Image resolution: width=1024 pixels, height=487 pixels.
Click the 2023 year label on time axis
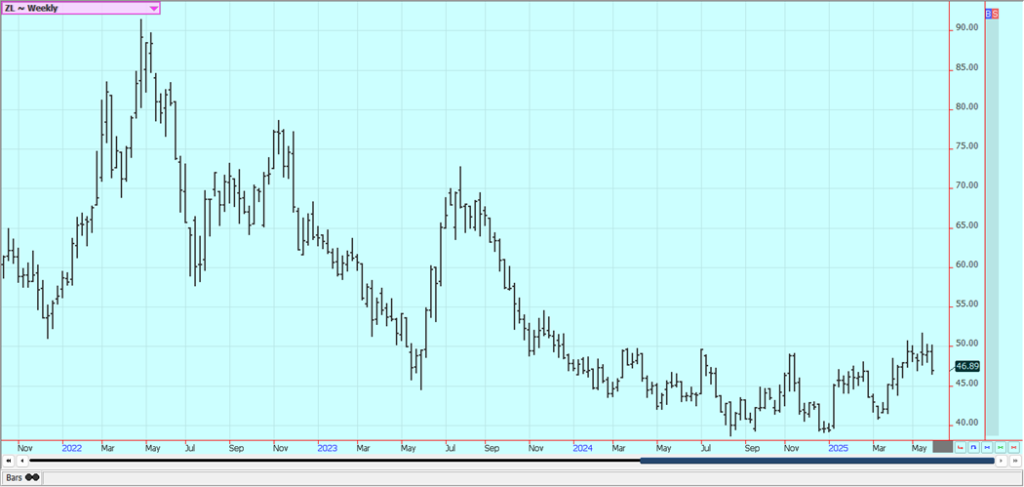tap(327, 448)
